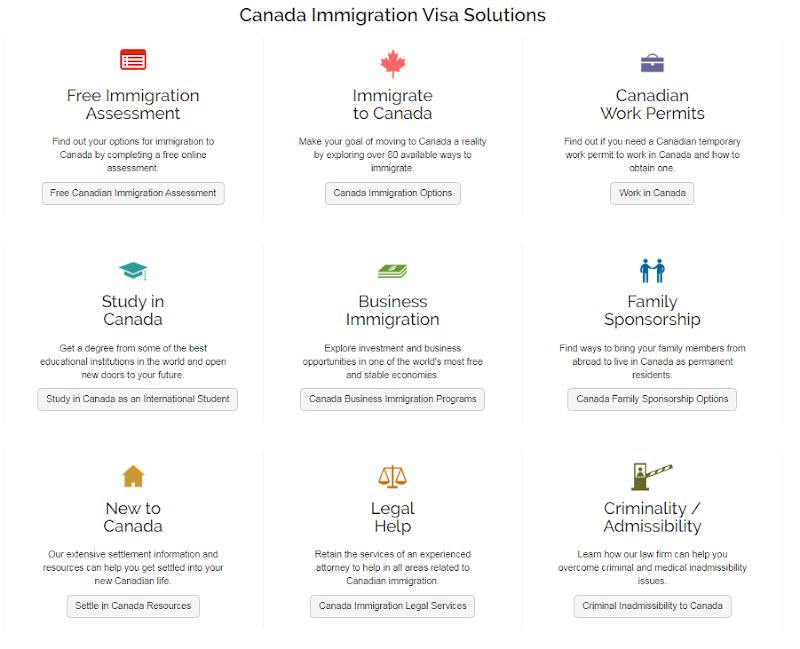
Task: Click the blue two-people Family Sponsorship icon
Action: click(652, 270)
